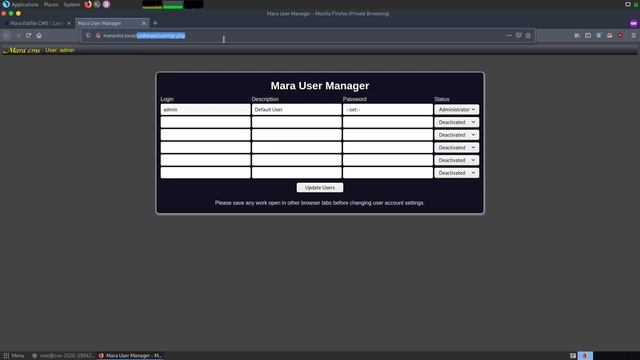
Task: Click the empty Login field in the last row
Action: click(x=205, y=173)
